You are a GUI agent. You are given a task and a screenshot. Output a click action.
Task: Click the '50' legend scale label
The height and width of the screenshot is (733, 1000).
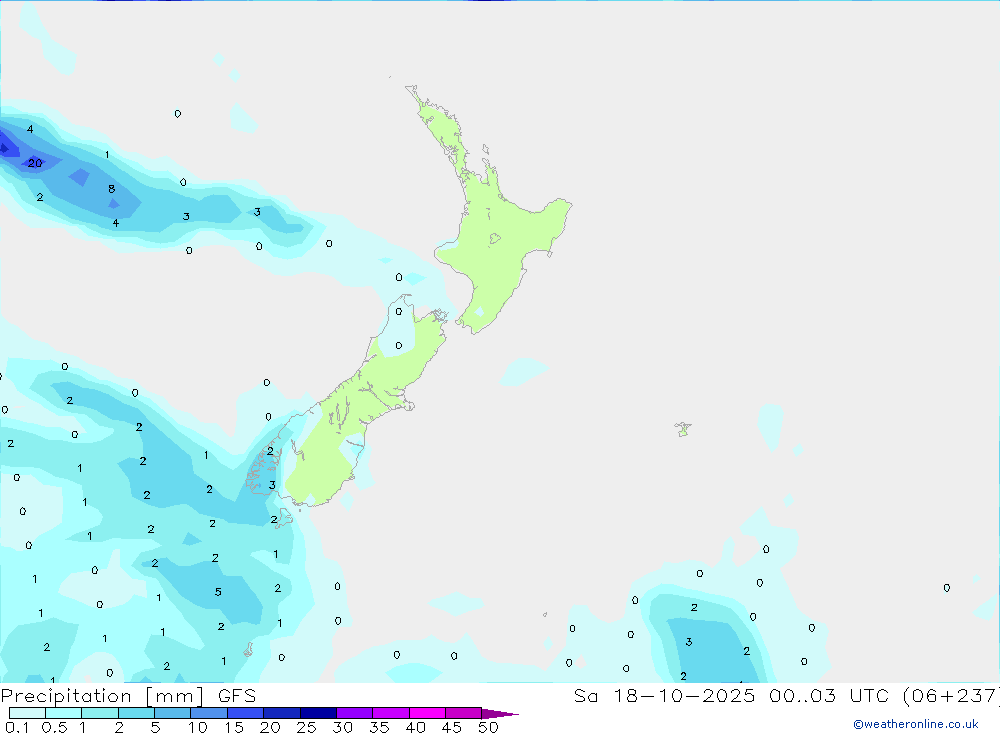click(488, 727)
